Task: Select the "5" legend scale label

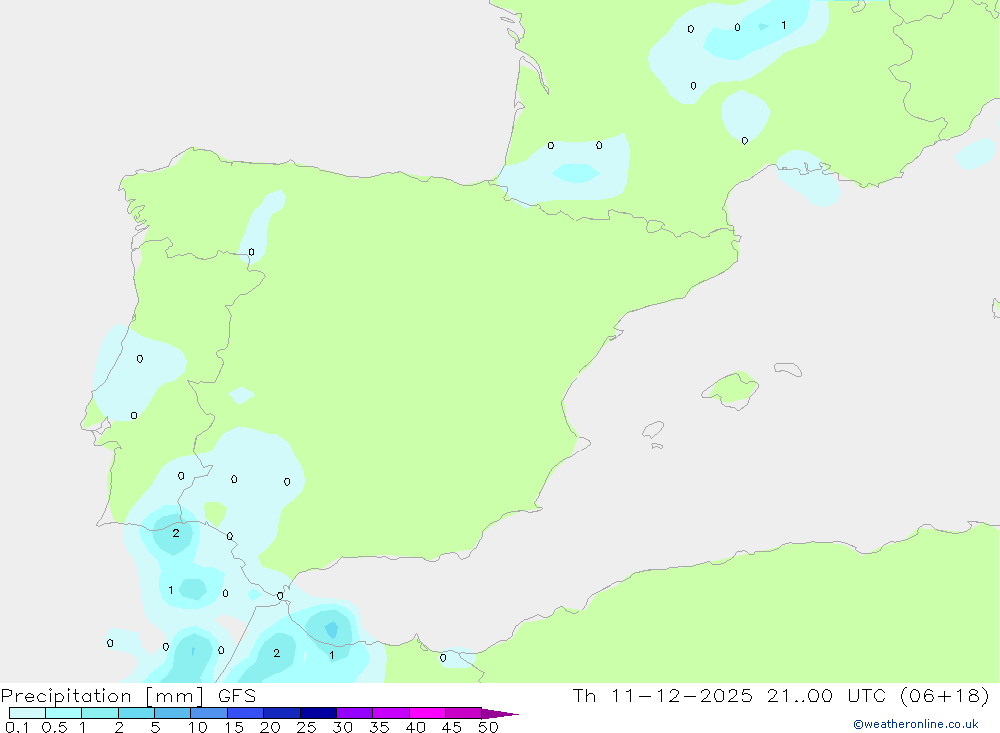Action: coord(155,727)
